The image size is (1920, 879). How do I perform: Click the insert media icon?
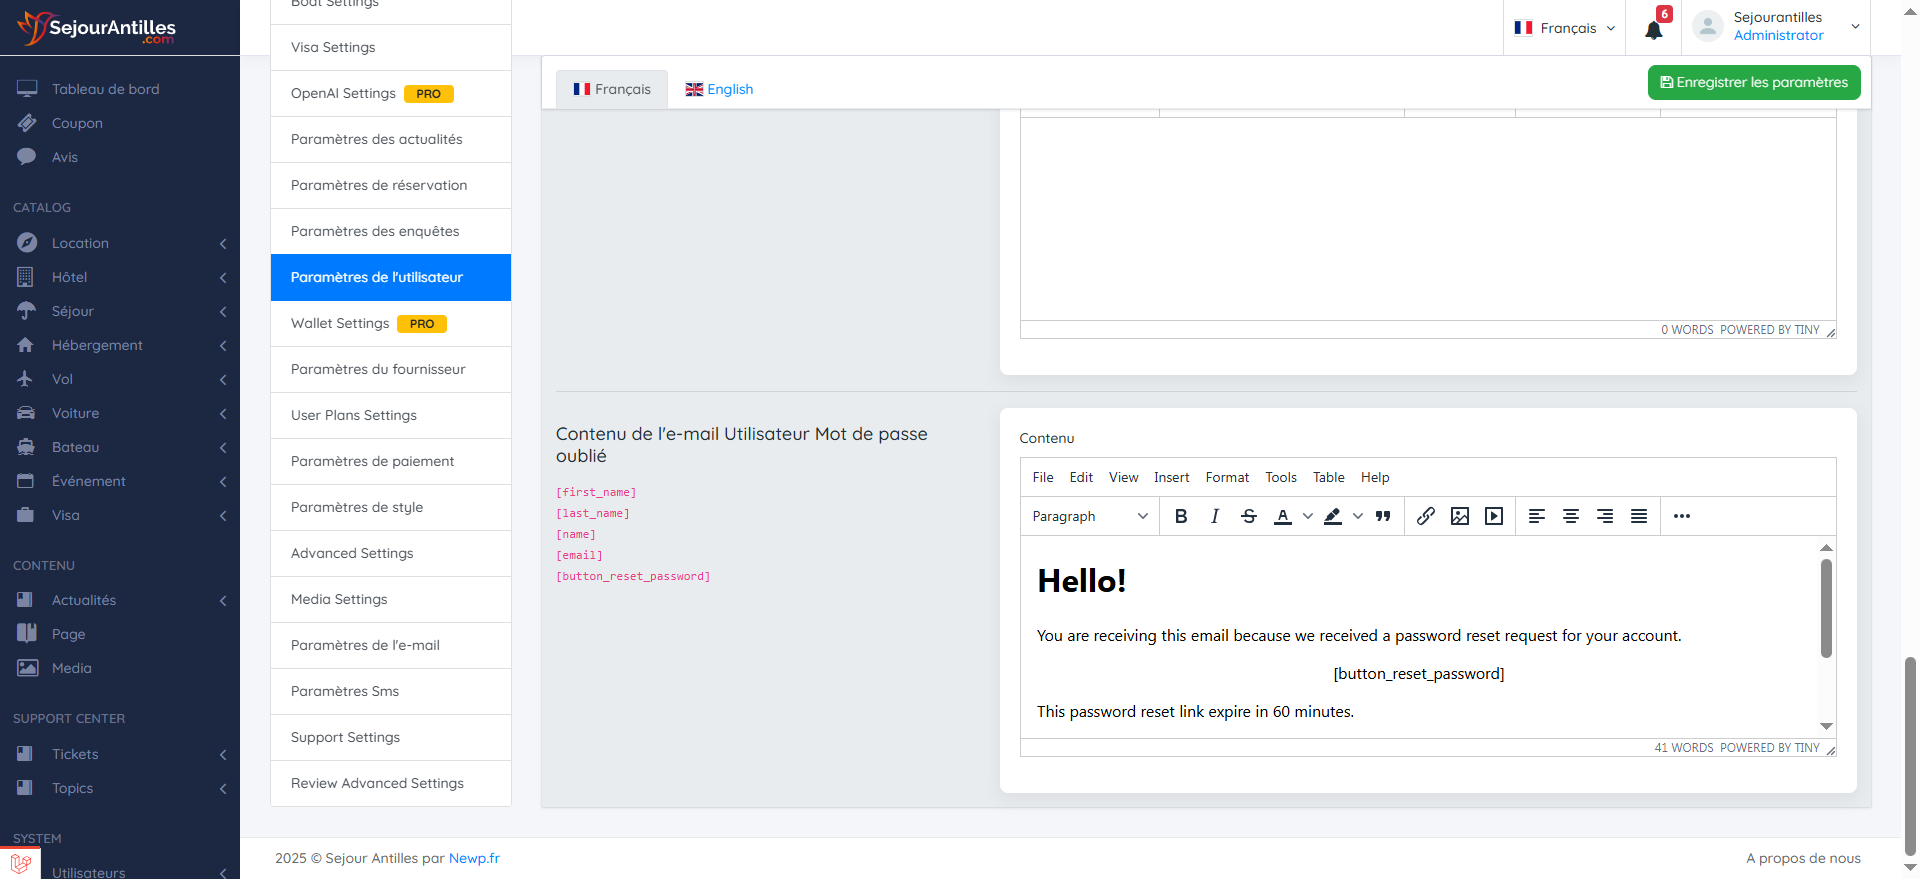point(1494,516)
